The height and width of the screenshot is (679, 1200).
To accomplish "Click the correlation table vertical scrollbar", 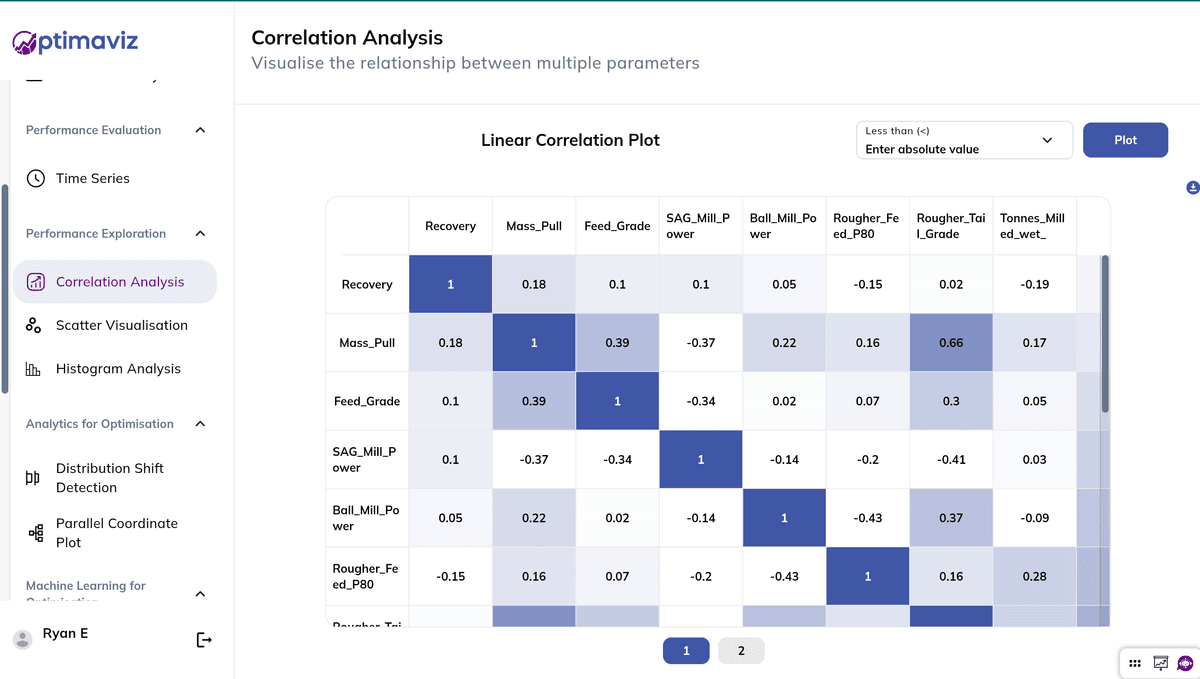I will click(x=1105, y=334).
